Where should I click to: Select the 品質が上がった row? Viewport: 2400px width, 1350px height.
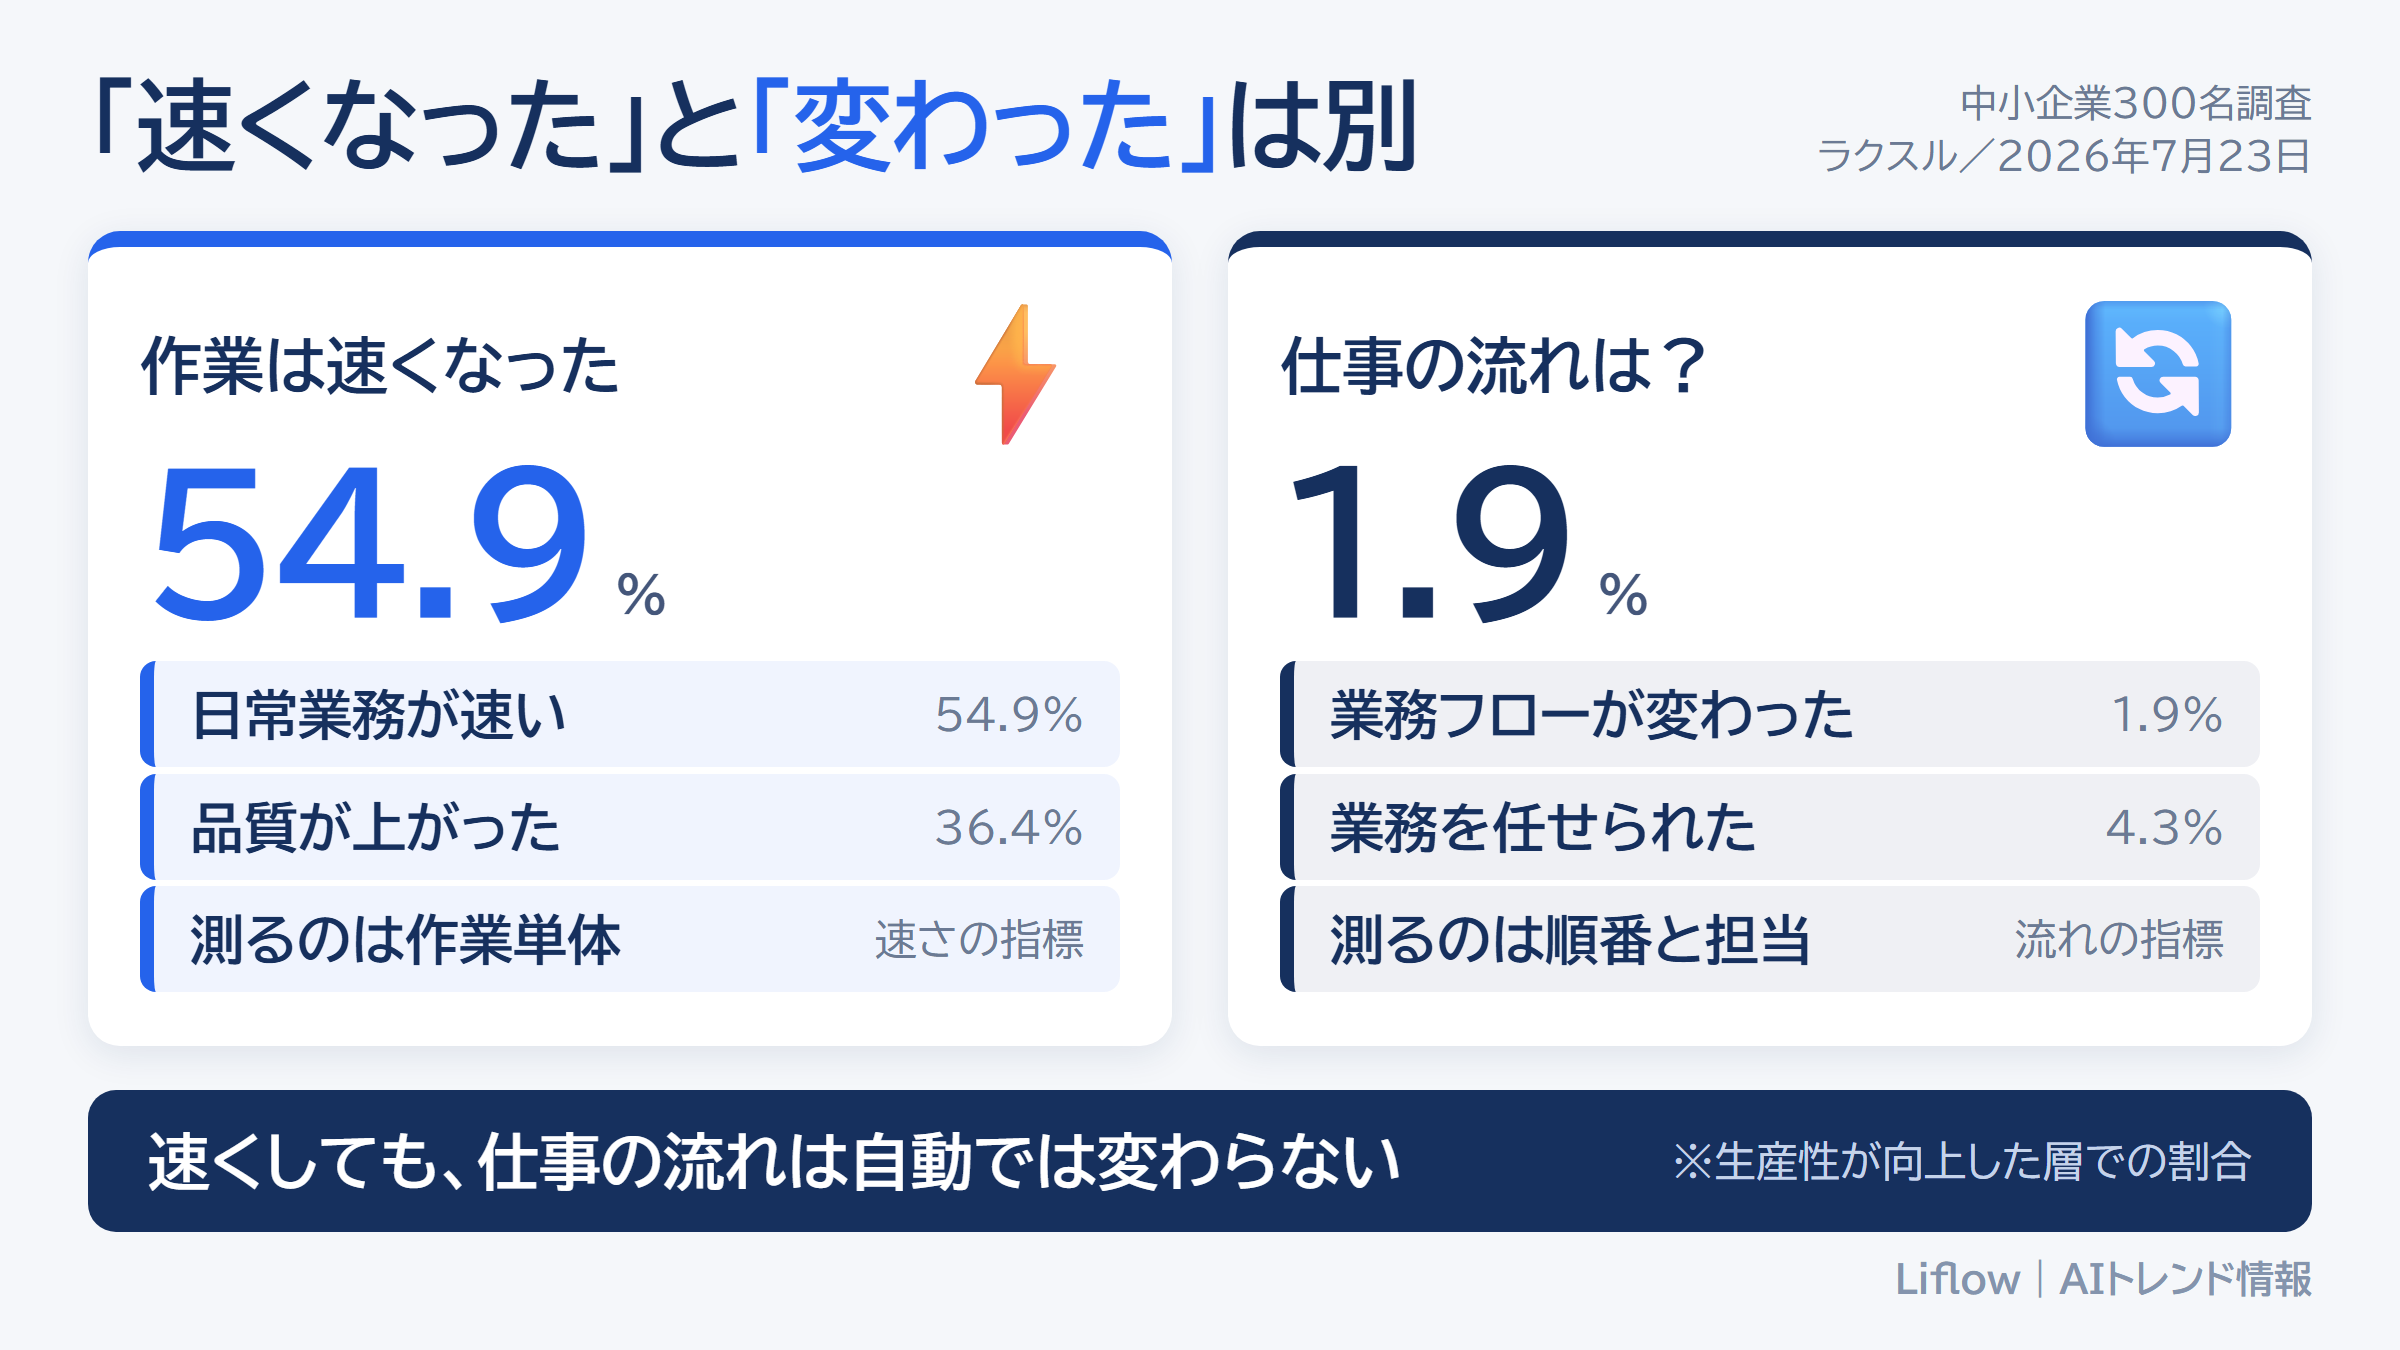pyautogui.click(x=630, y=827)
